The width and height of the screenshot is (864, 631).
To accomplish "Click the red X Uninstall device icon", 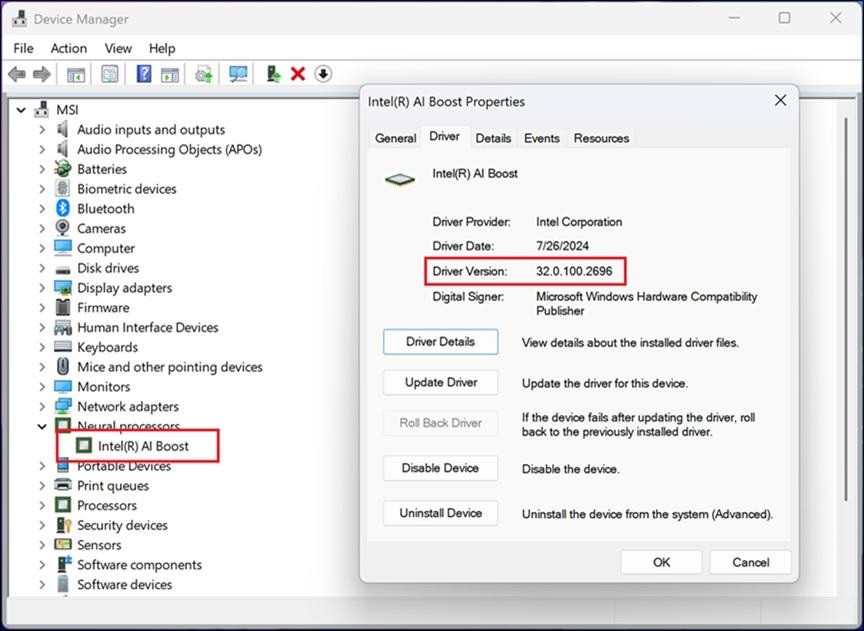I will (298, 74).
